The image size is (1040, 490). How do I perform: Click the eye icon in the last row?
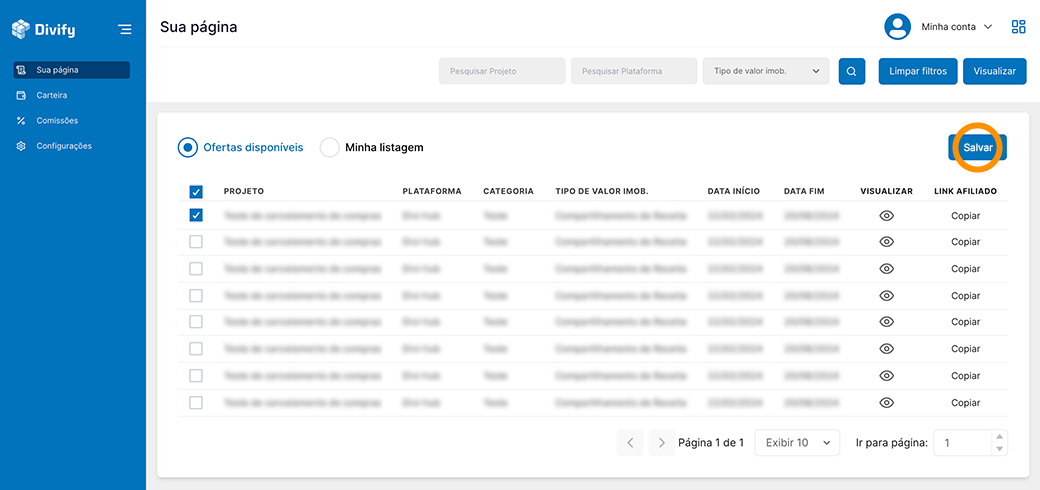pyautogui.click(x=886, y=402)
